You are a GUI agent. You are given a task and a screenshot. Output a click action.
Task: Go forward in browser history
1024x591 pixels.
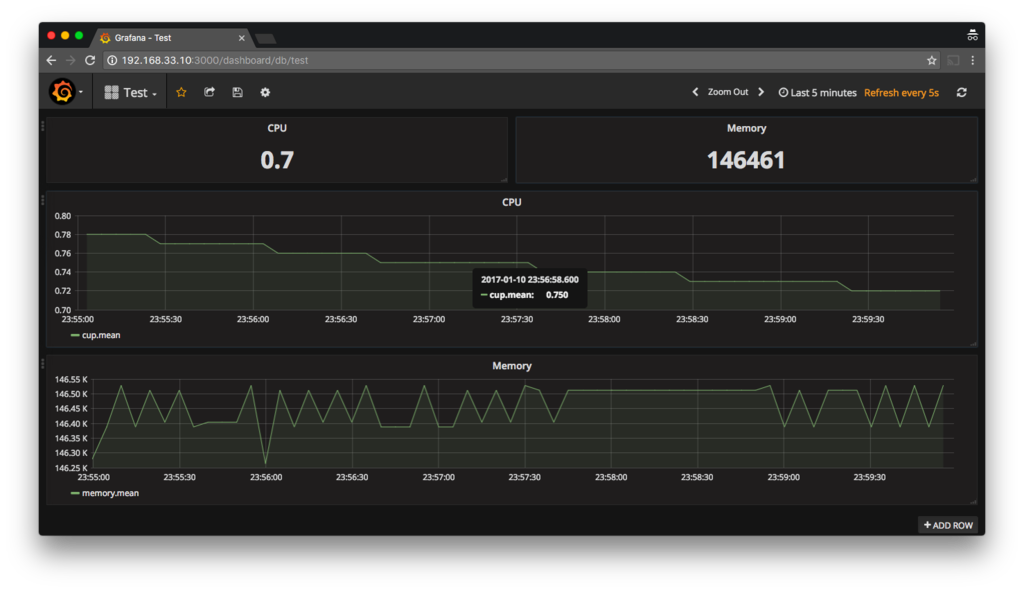[71, 60]
